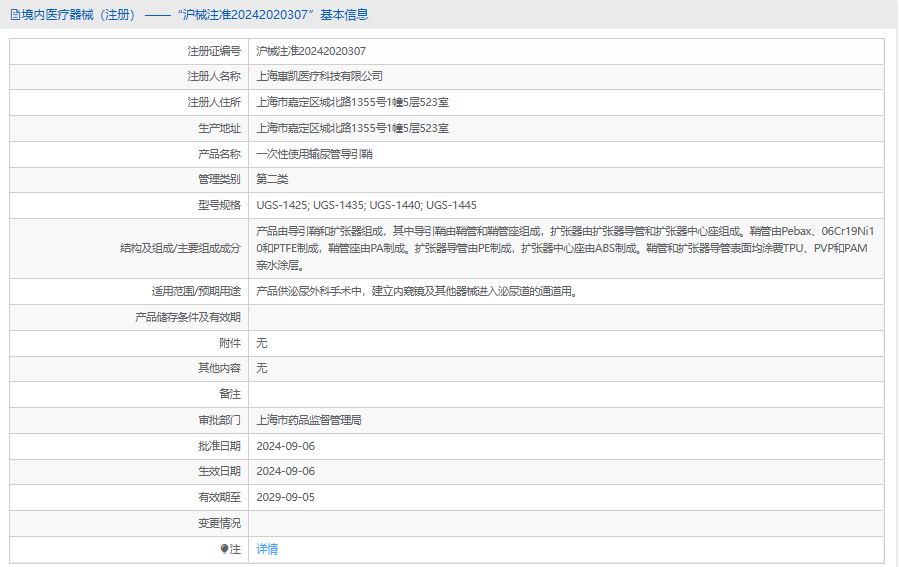
Task: Click the 注册人住所 address value
Action: (353, 102)
